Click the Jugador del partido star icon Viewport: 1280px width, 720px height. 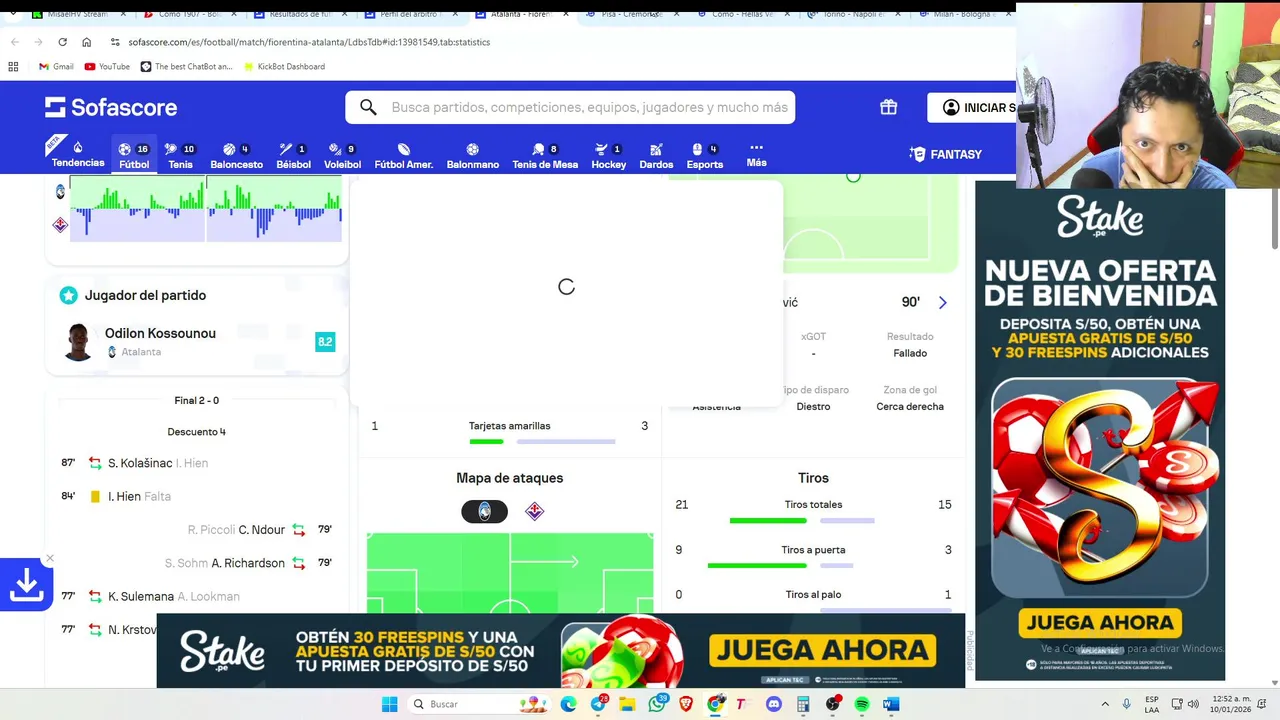click(68, 295)
